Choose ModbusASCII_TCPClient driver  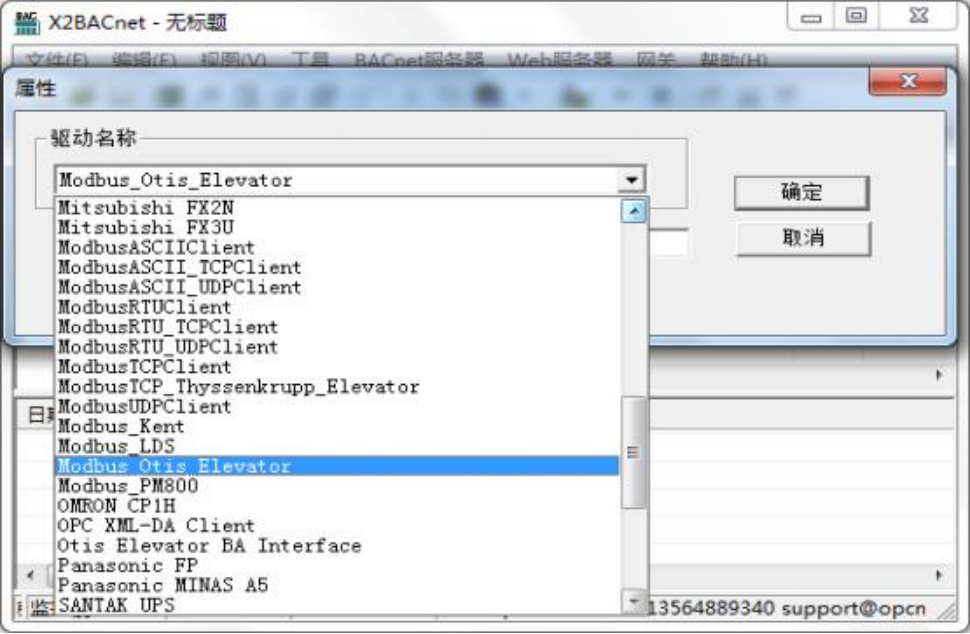coord(337,267)
